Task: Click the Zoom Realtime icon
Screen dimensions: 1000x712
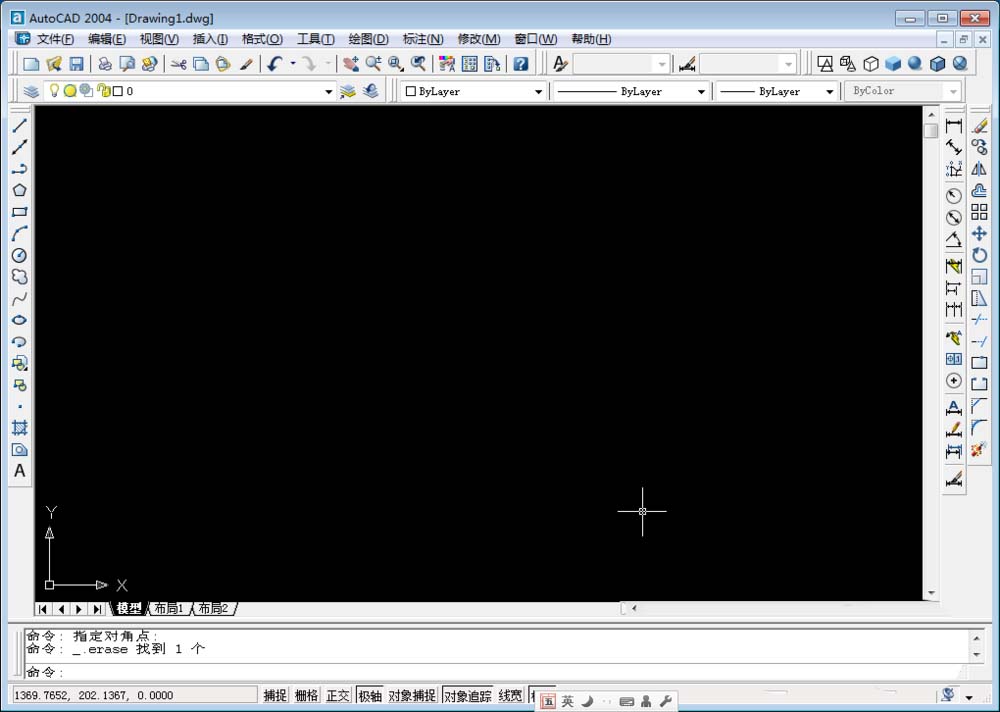Action: 373,64
